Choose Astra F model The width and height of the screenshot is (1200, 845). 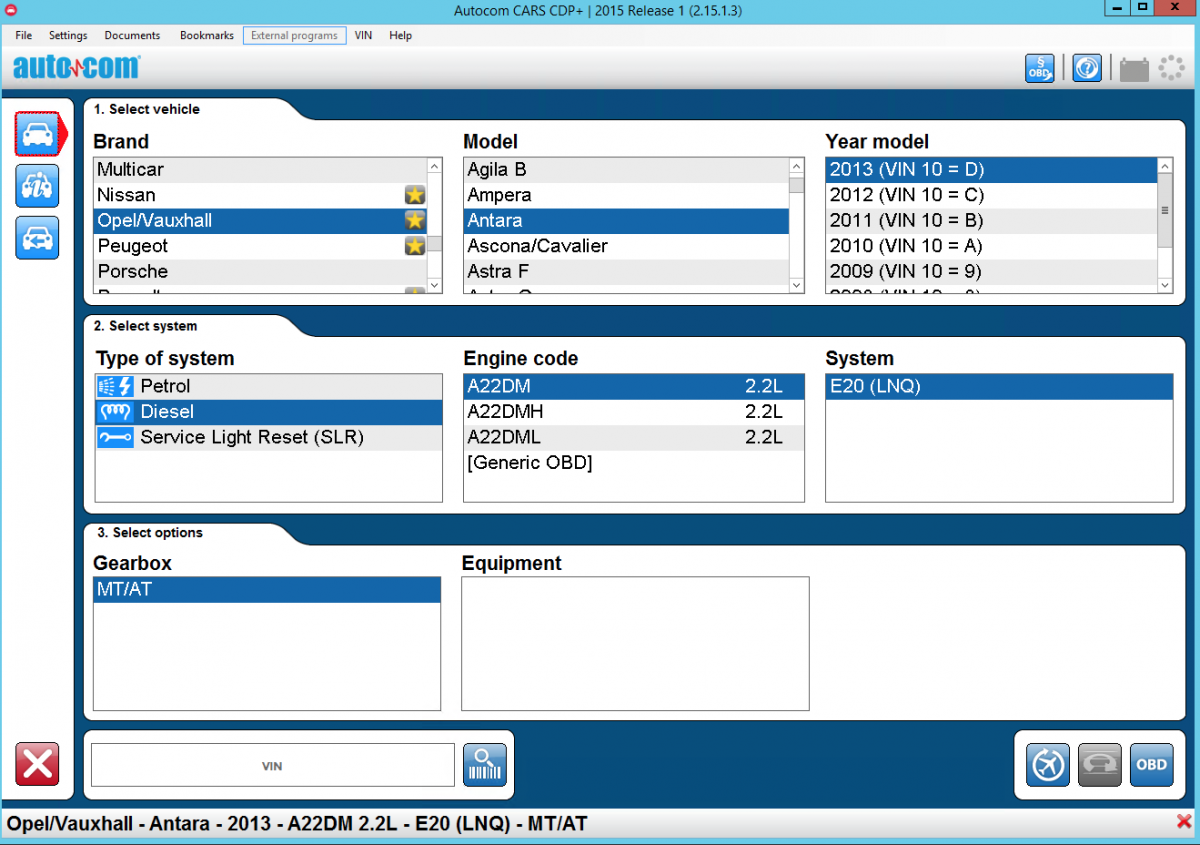tap(626, 271)
